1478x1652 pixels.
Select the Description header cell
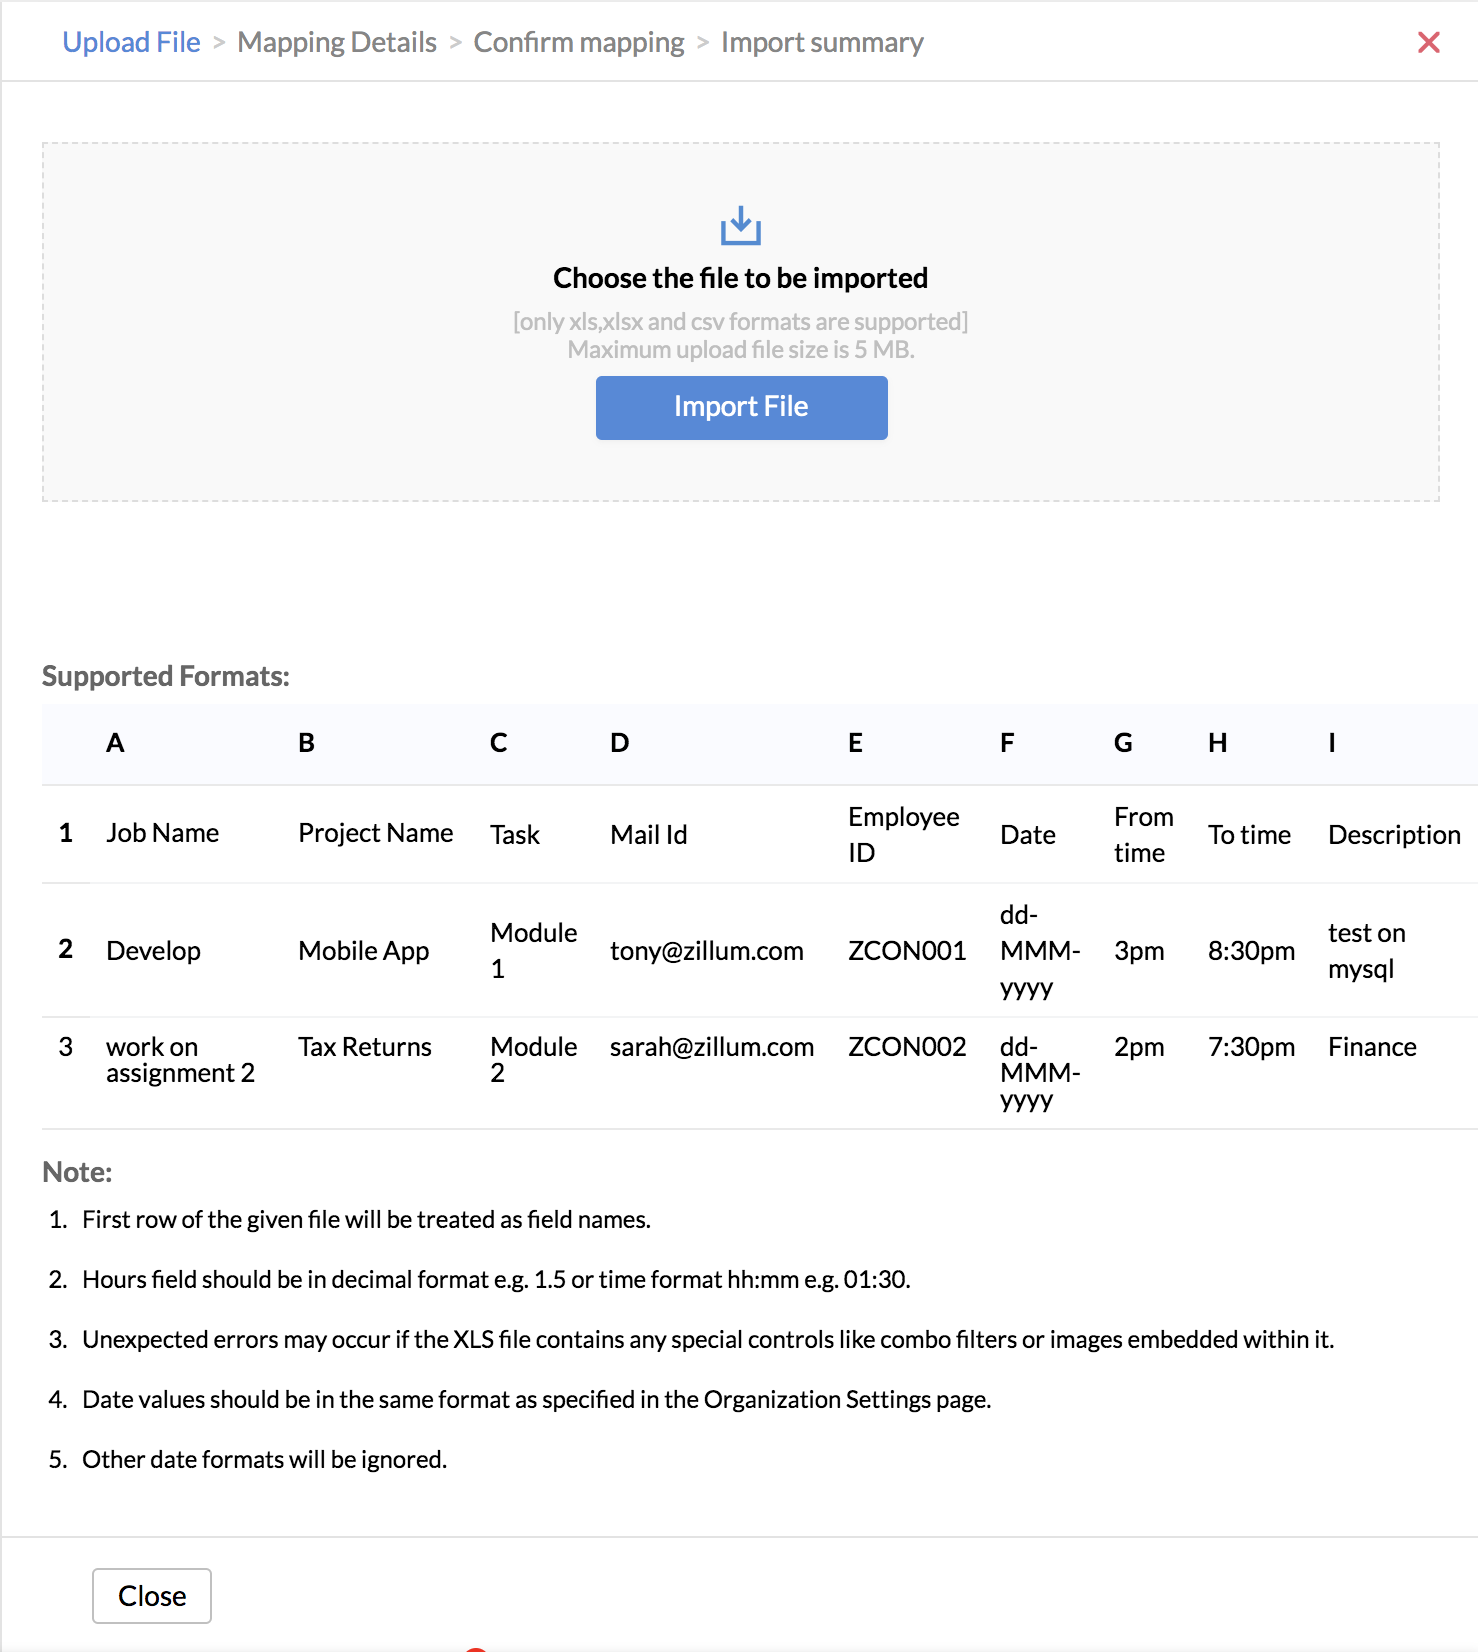click(1394, 835)
